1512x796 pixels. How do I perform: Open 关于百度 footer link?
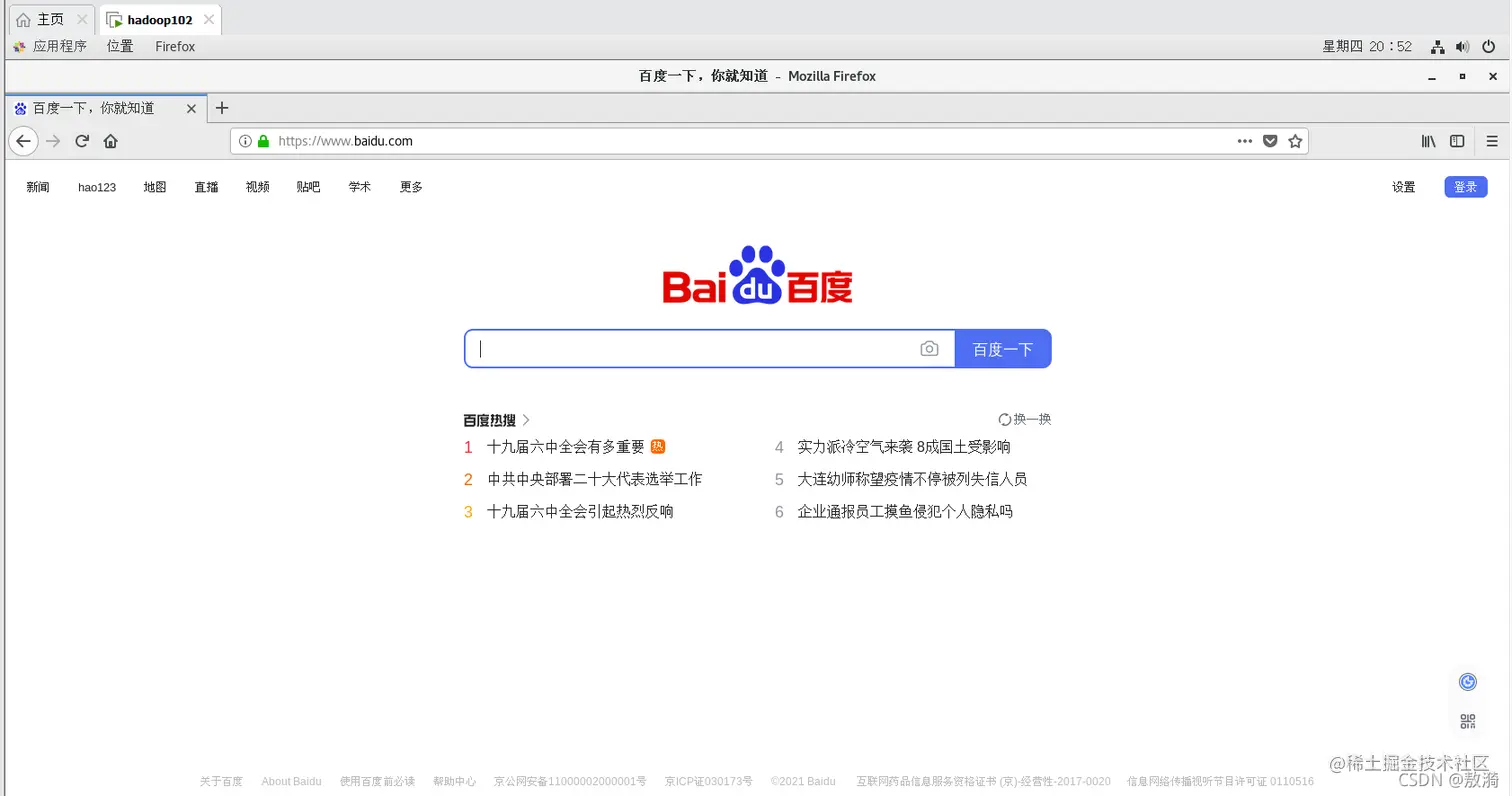pos(221,781)
